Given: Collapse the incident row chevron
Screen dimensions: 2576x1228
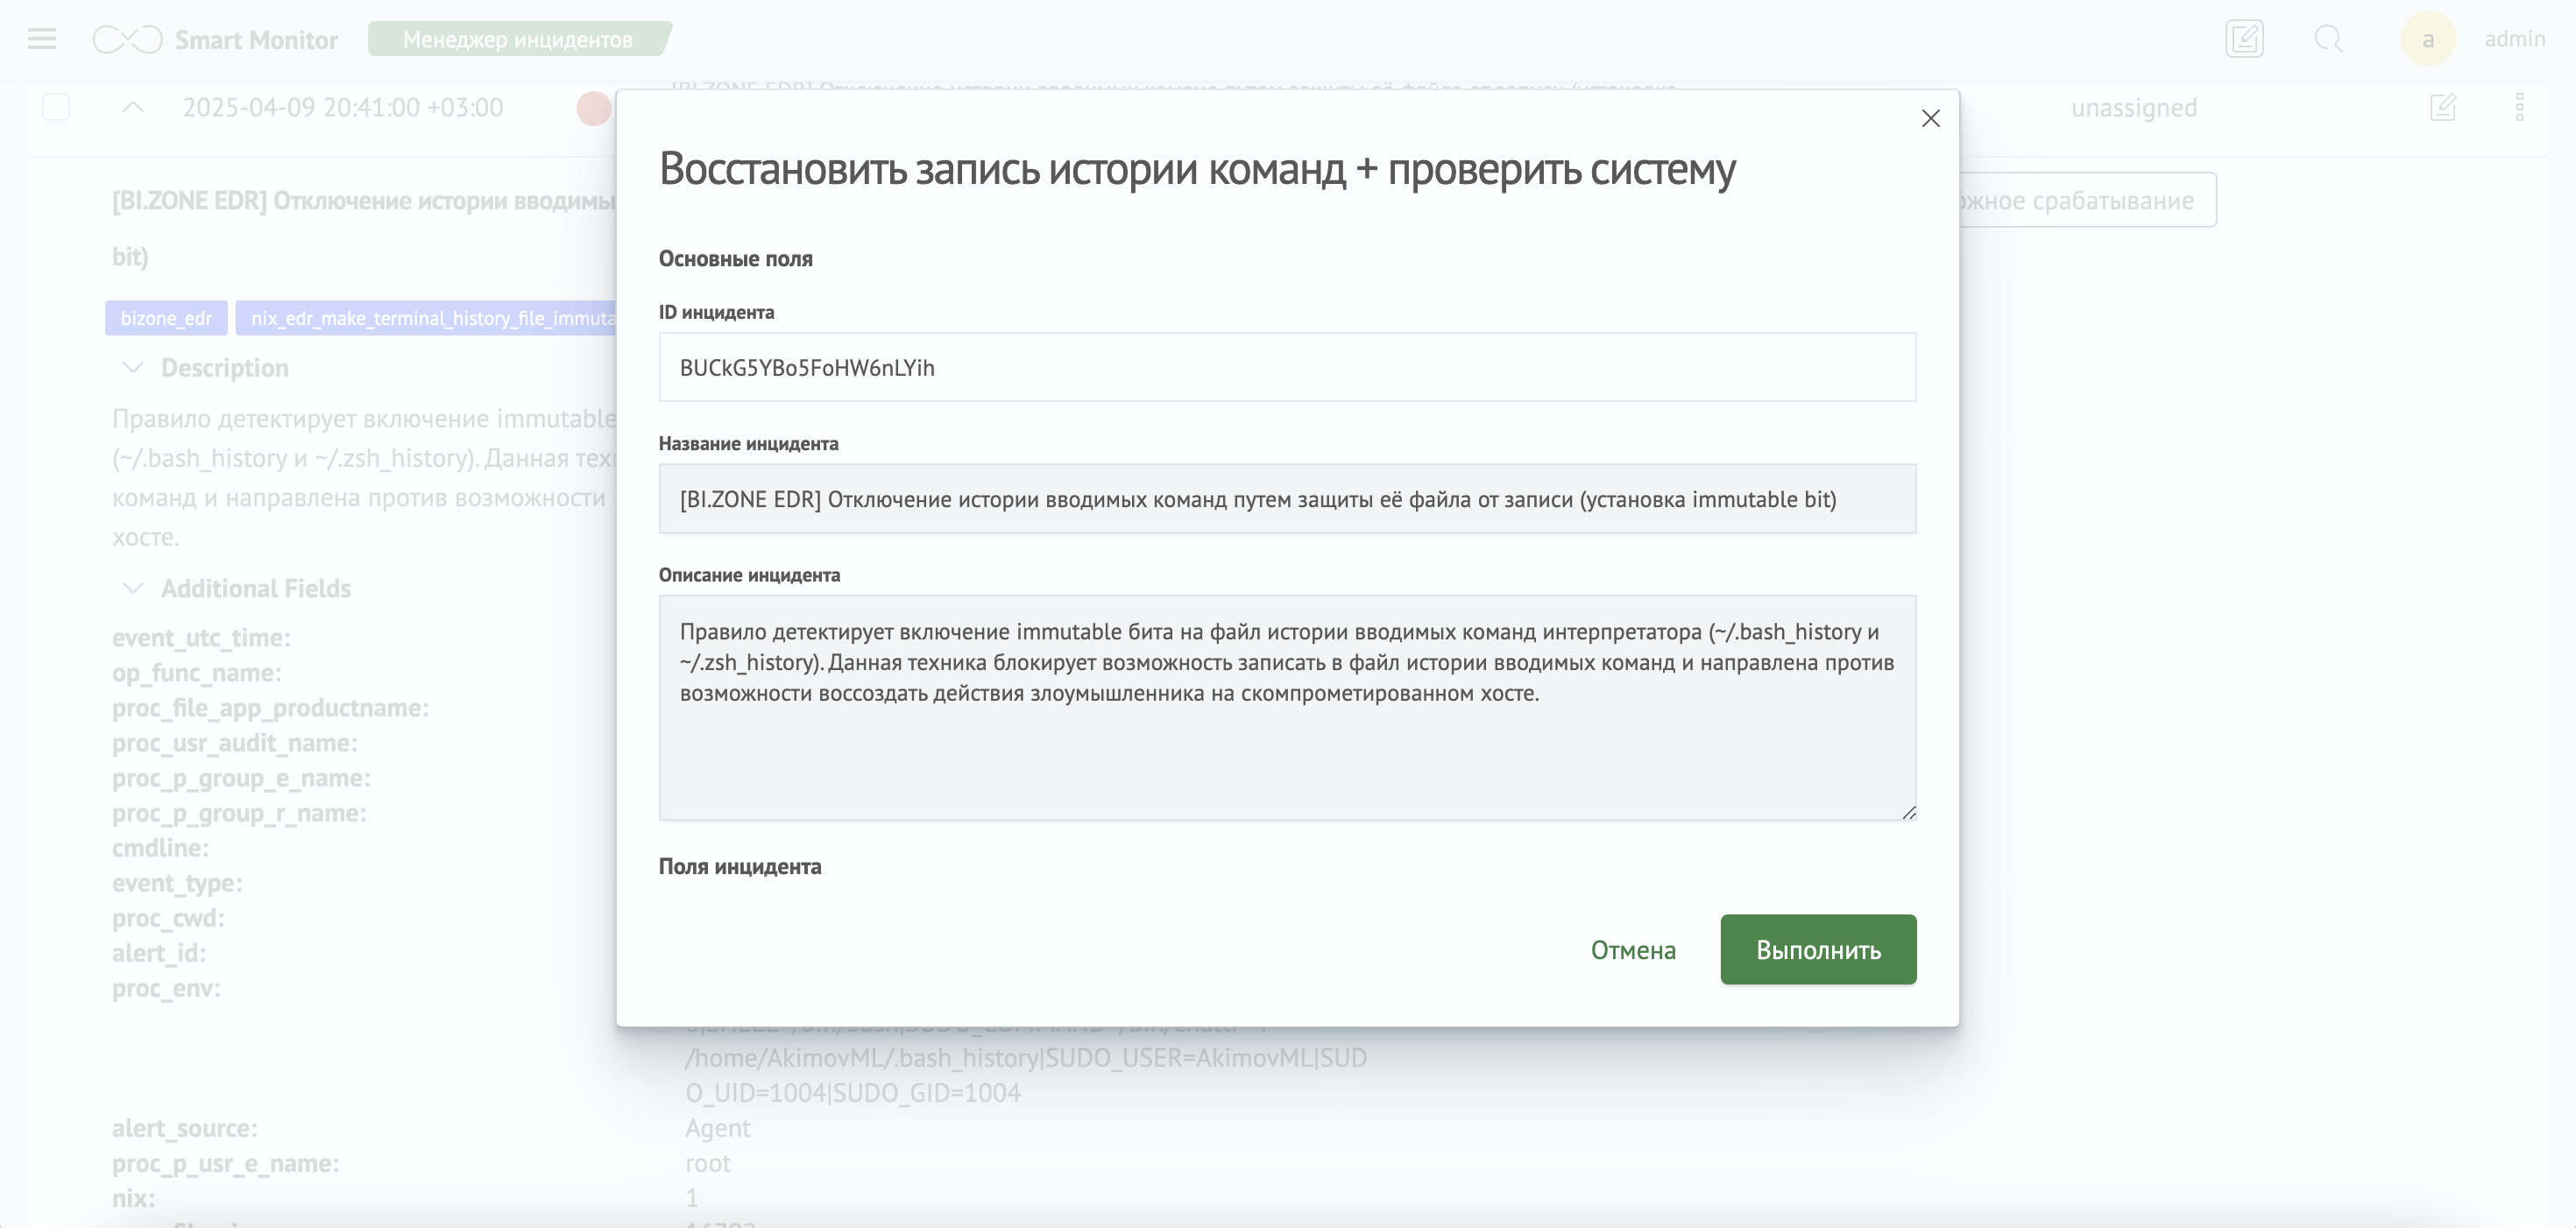Looking at the screenshot, I should [x=133, y=107].
